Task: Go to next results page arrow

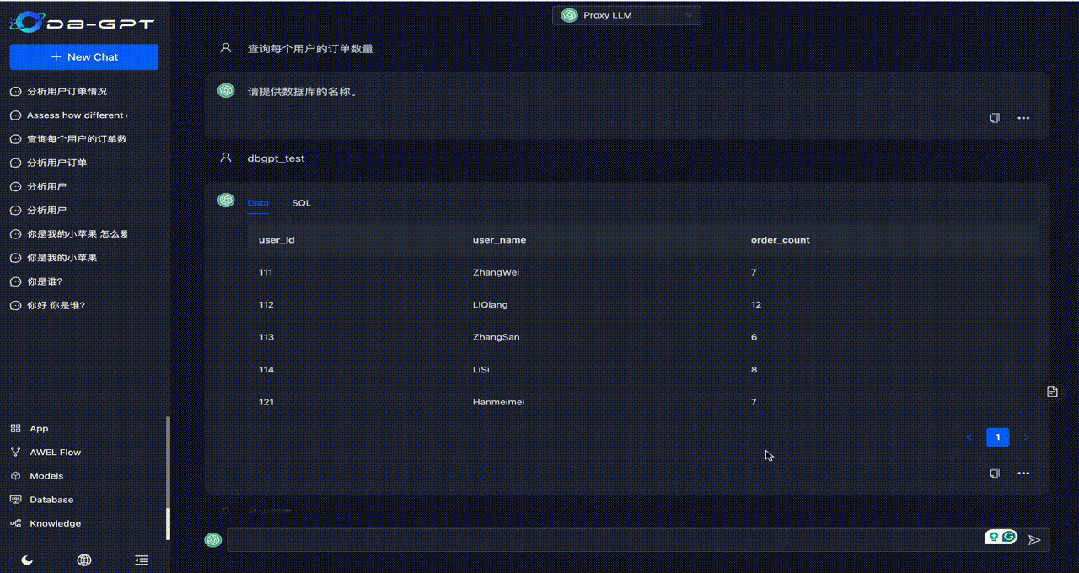Action: (x=1025, y=437)
